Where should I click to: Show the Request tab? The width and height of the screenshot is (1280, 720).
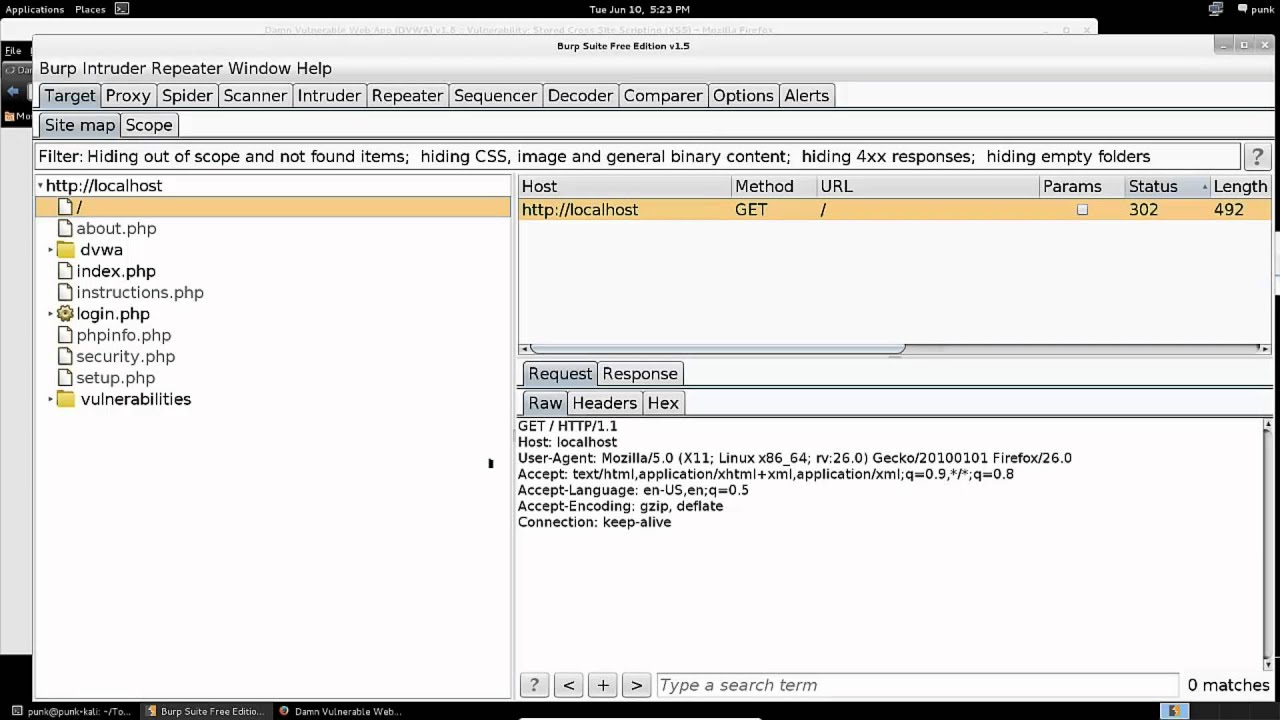point(560,373)
